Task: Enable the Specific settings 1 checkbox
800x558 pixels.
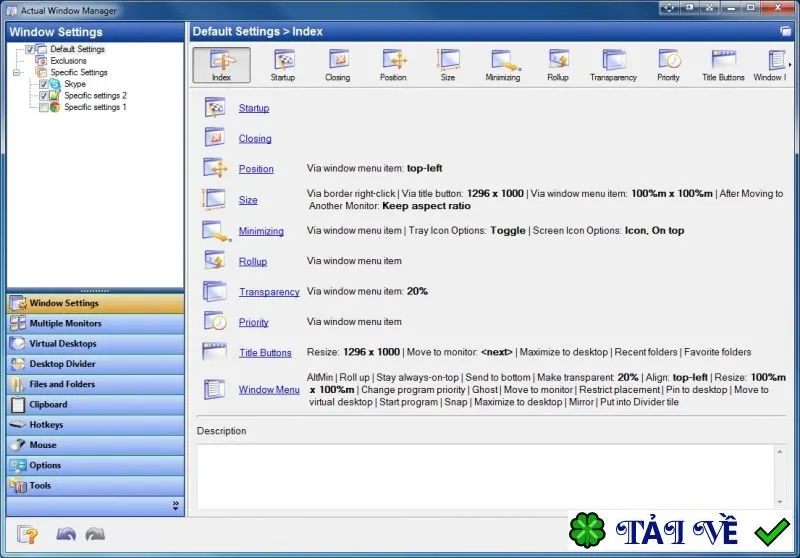Action: tap(44, 107)
